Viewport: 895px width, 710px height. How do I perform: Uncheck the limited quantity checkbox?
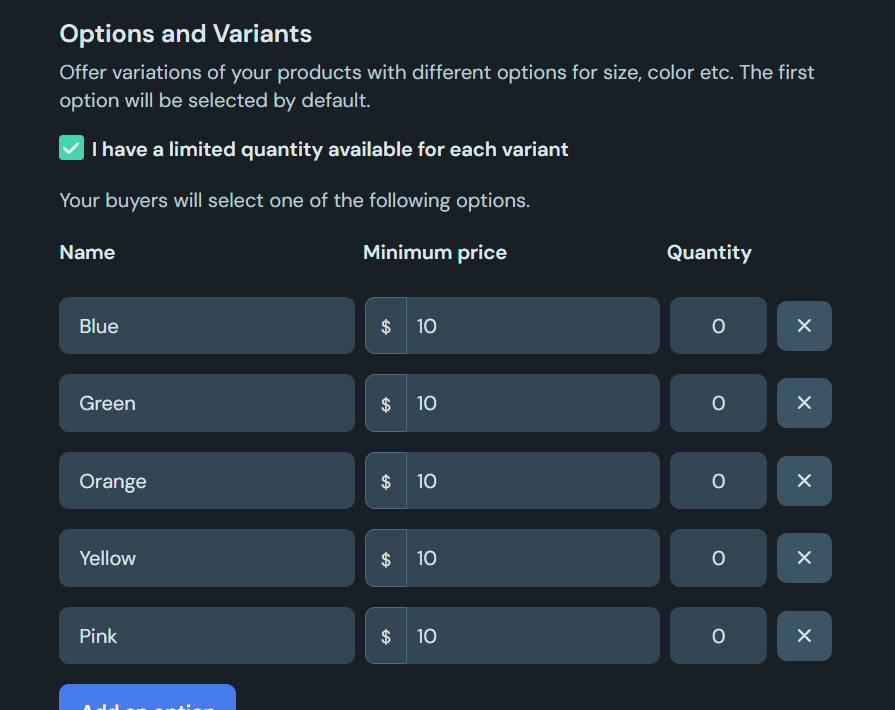click(x=71, y=149)
